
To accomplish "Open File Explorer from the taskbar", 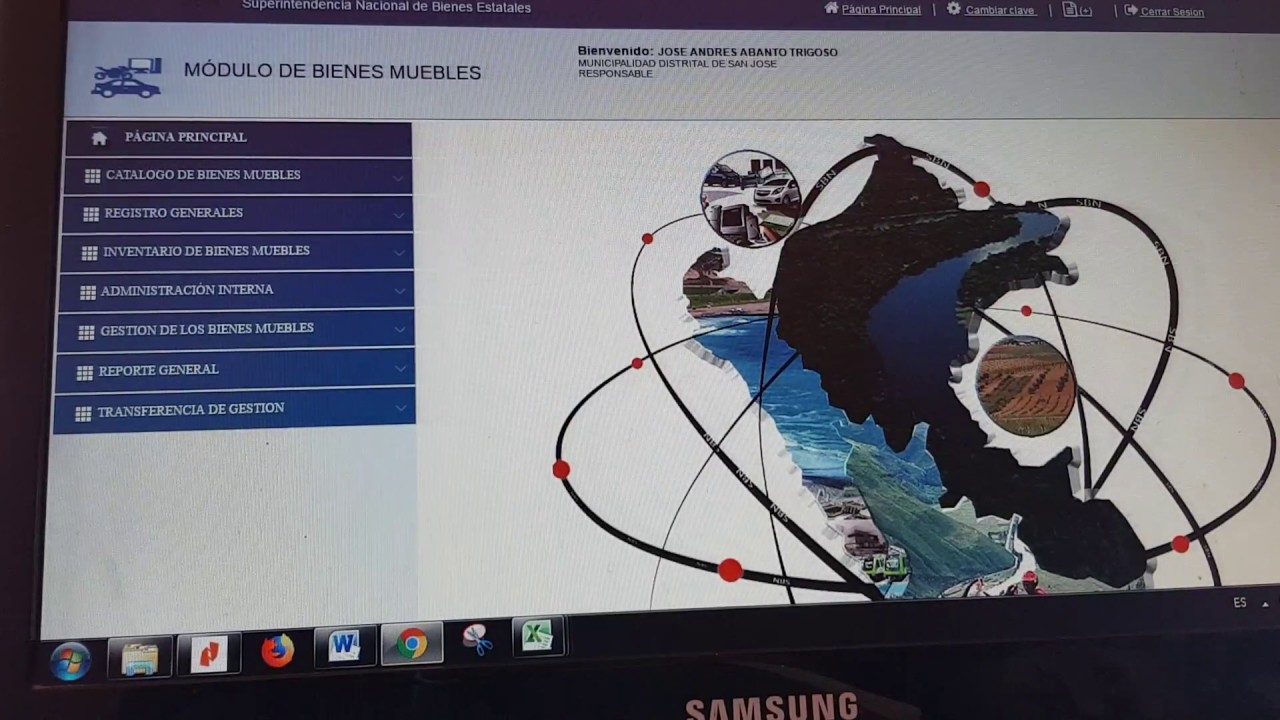I will pyautogui.click(x=140, y=657).
